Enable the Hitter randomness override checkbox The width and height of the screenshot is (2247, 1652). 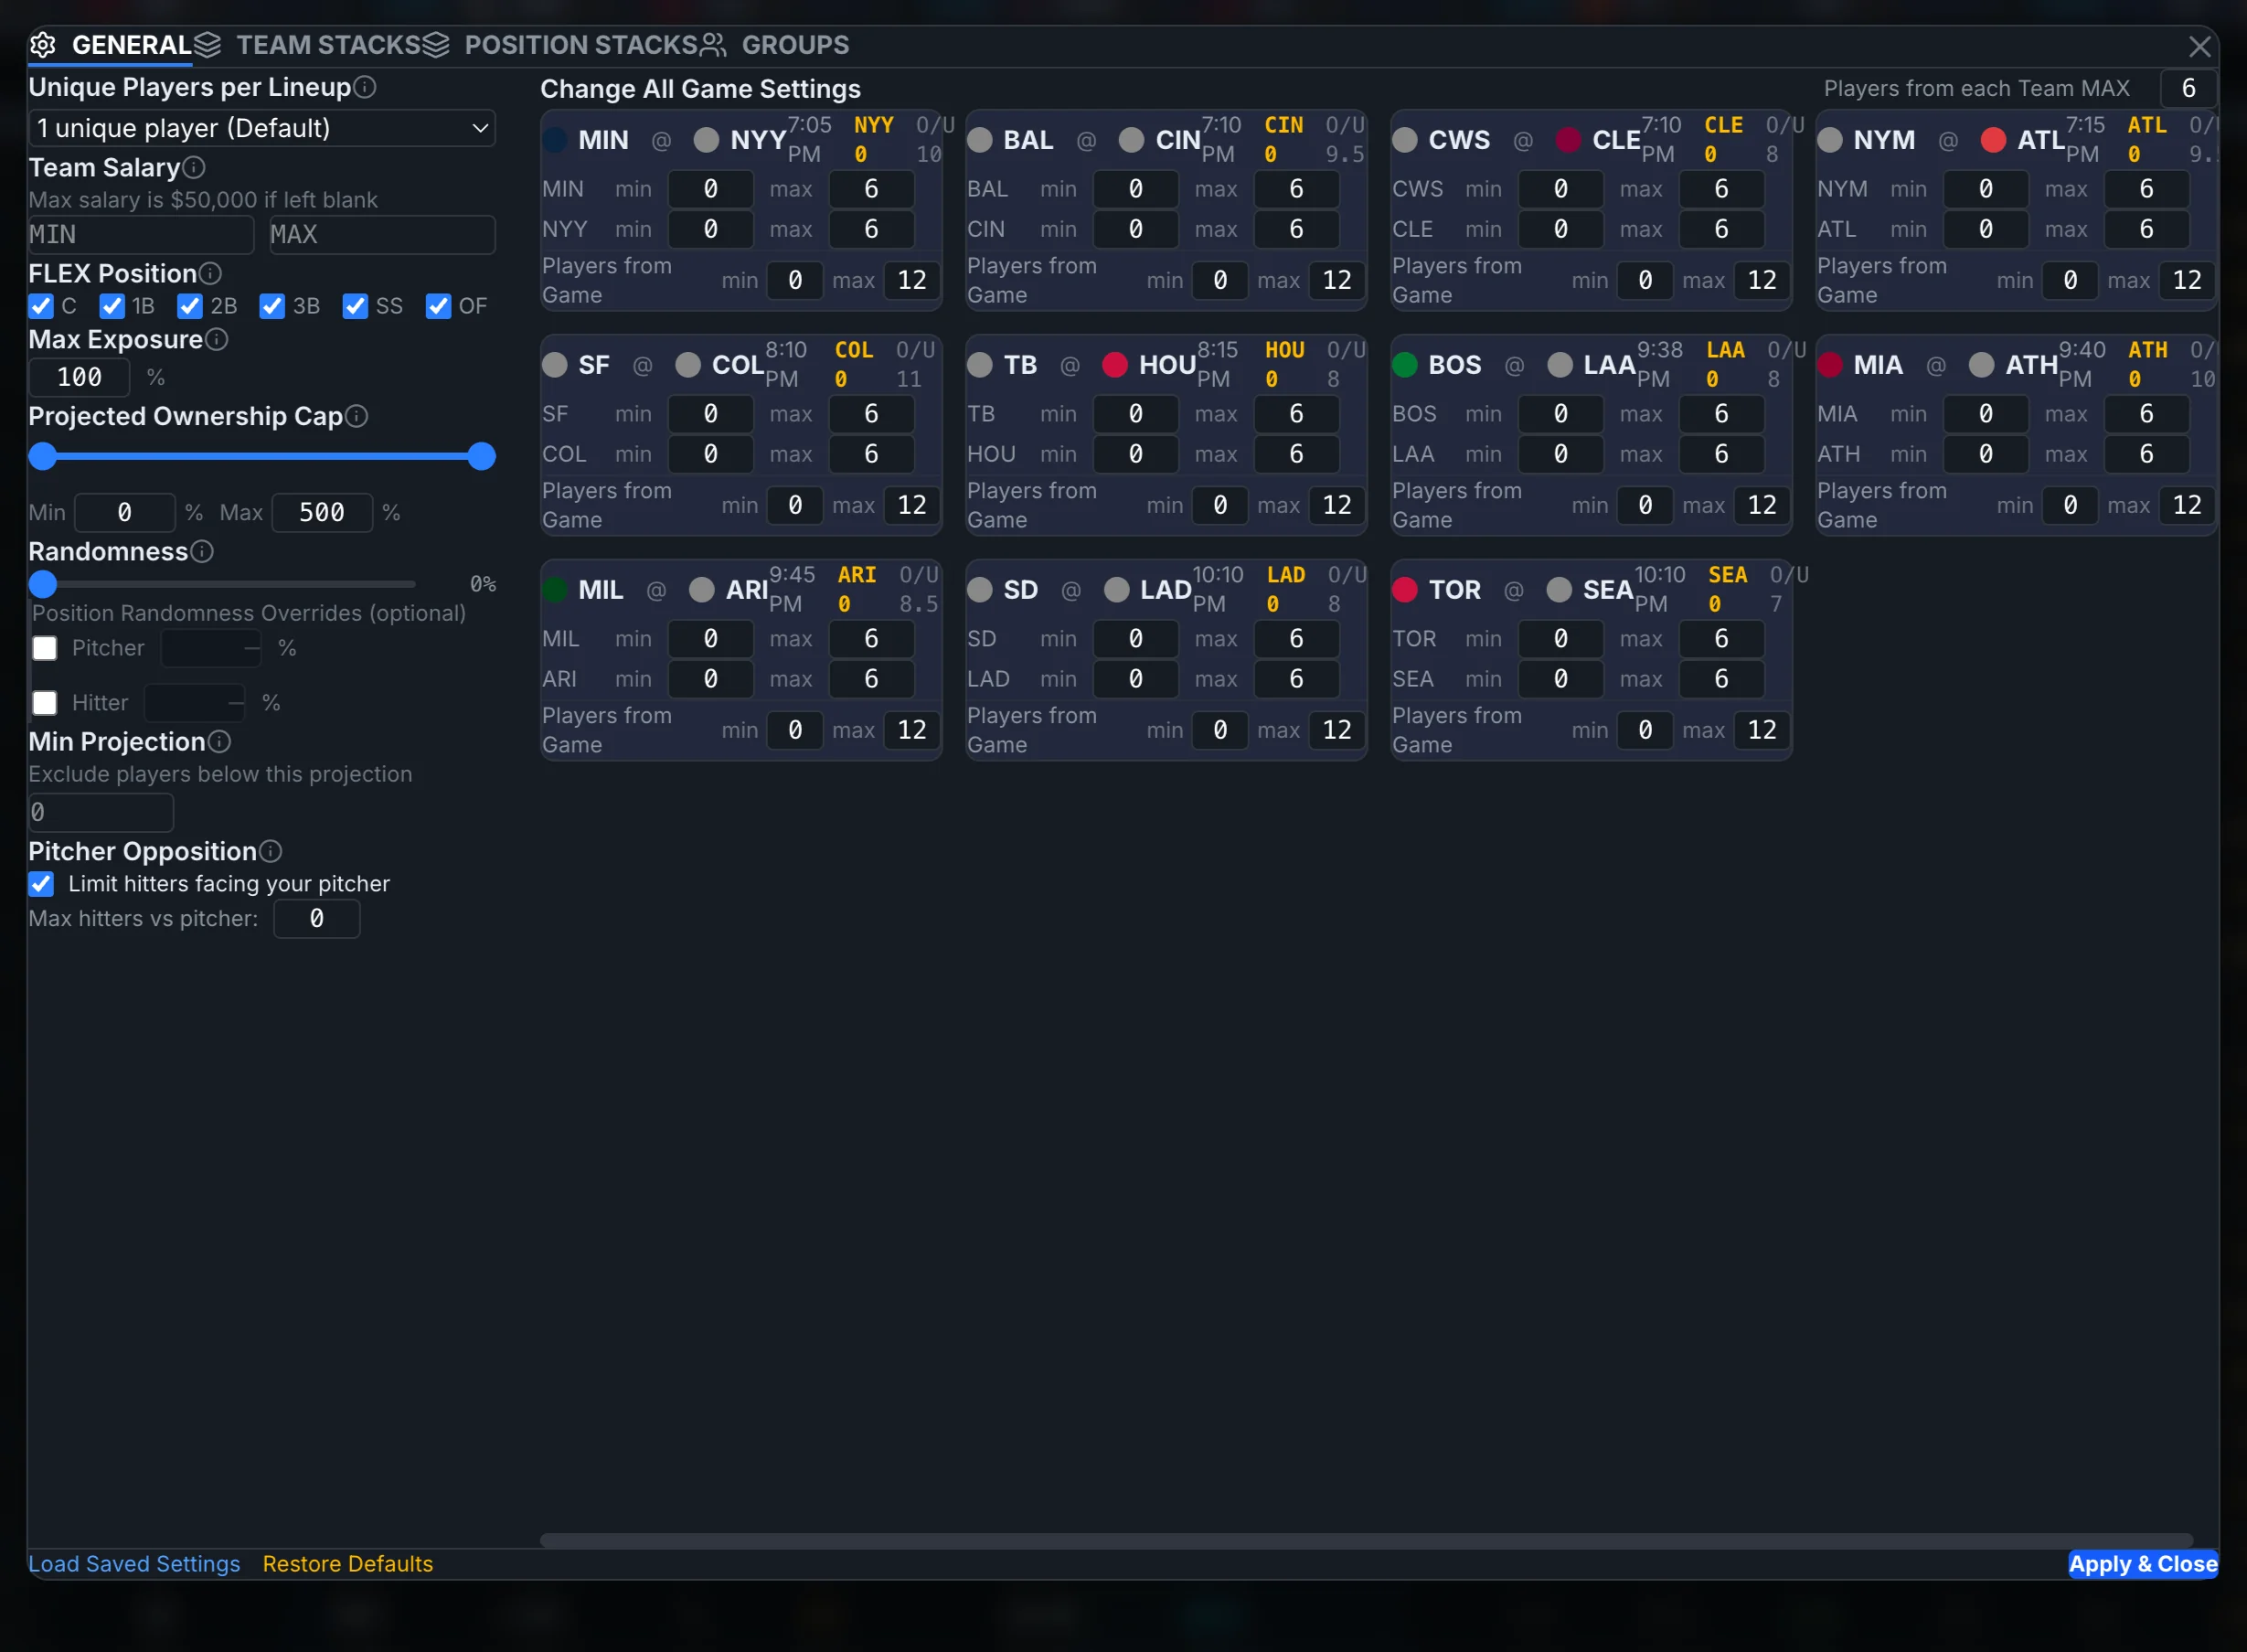click(45, 703)
